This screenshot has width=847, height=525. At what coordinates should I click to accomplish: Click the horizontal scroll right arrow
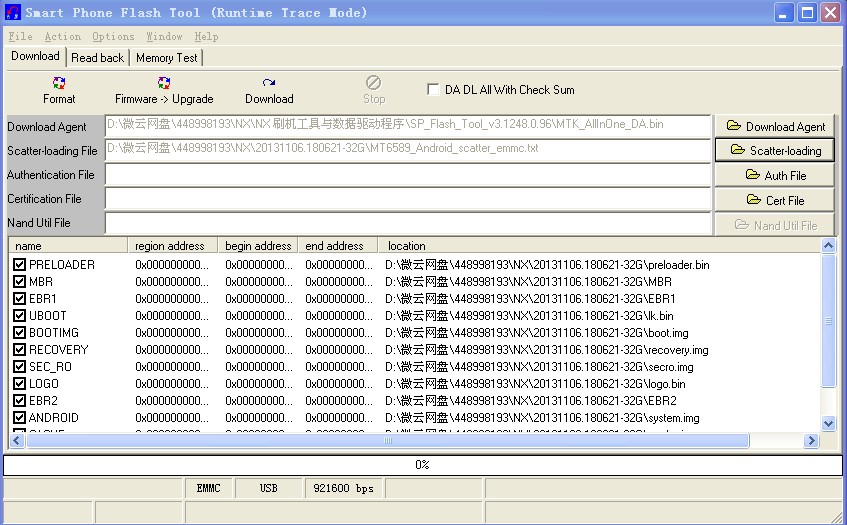811,441
